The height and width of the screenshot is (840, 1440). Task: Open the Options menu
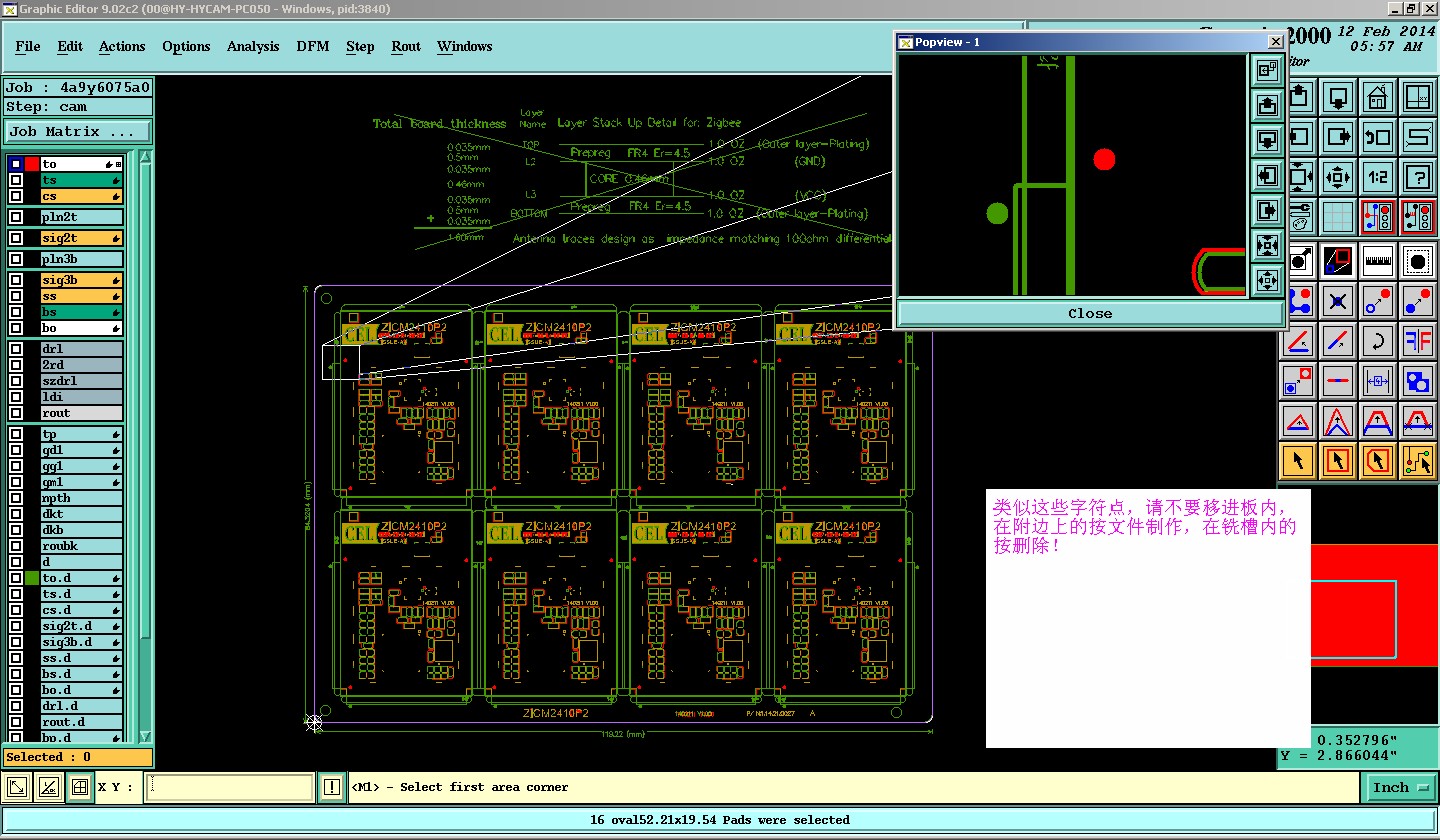coord(186,46)
